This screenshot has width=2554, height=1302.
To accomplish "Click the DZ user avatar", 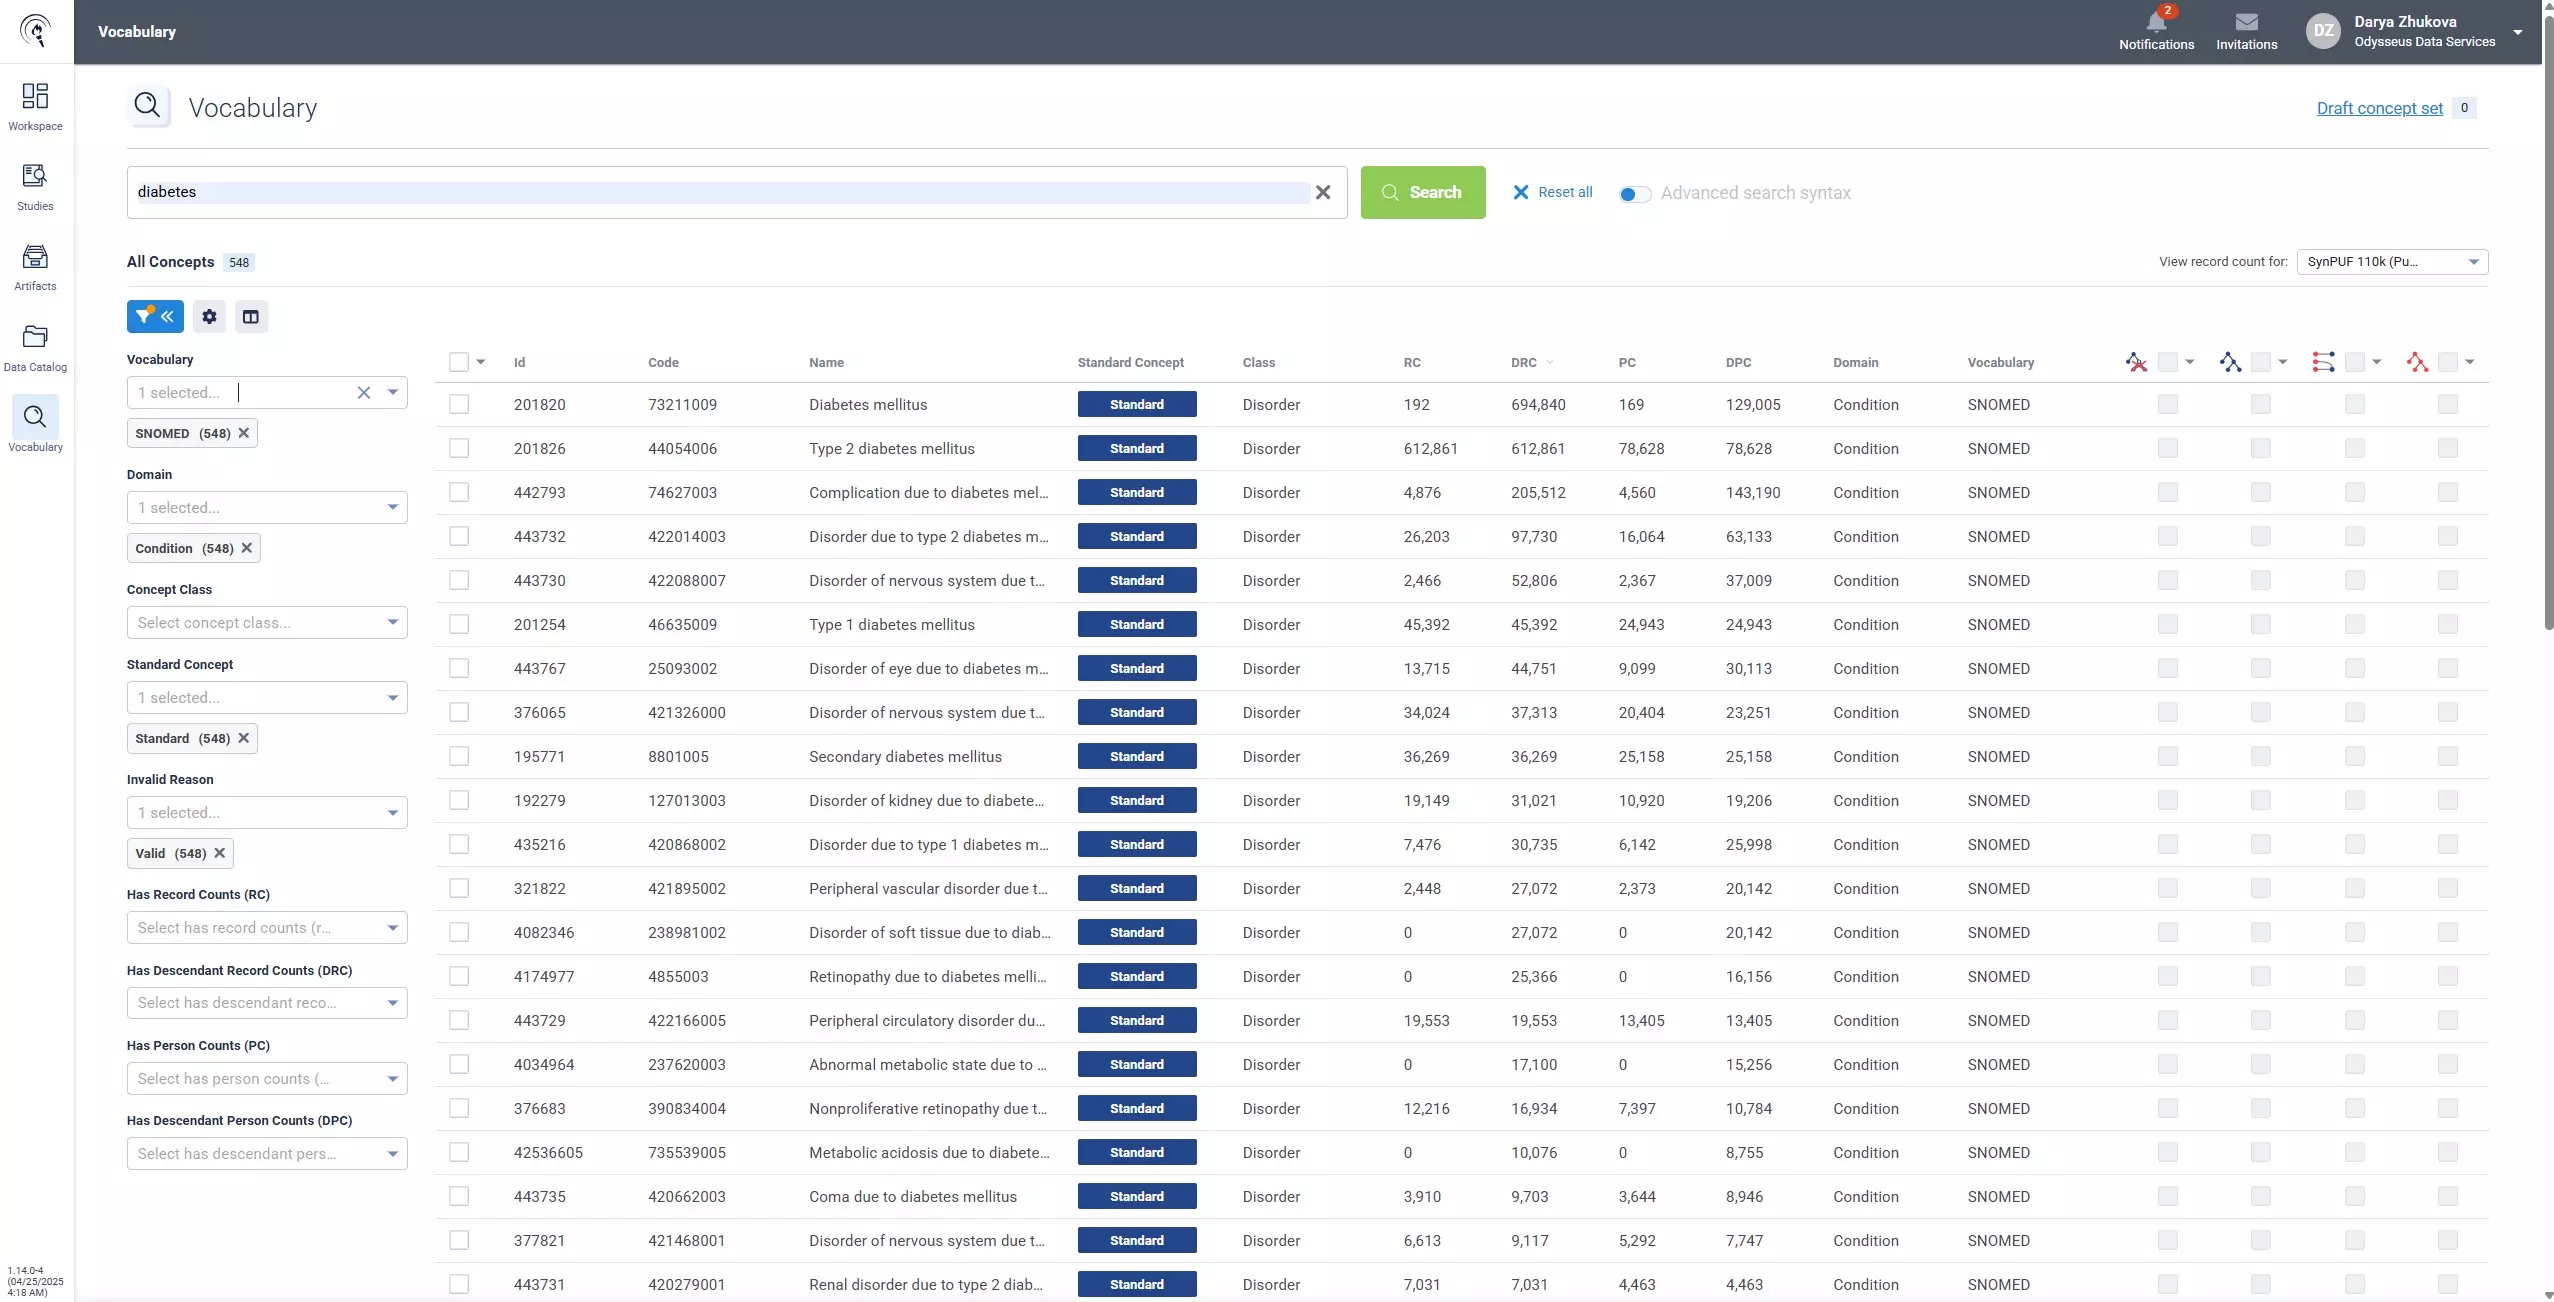I will pos(2323,31).
